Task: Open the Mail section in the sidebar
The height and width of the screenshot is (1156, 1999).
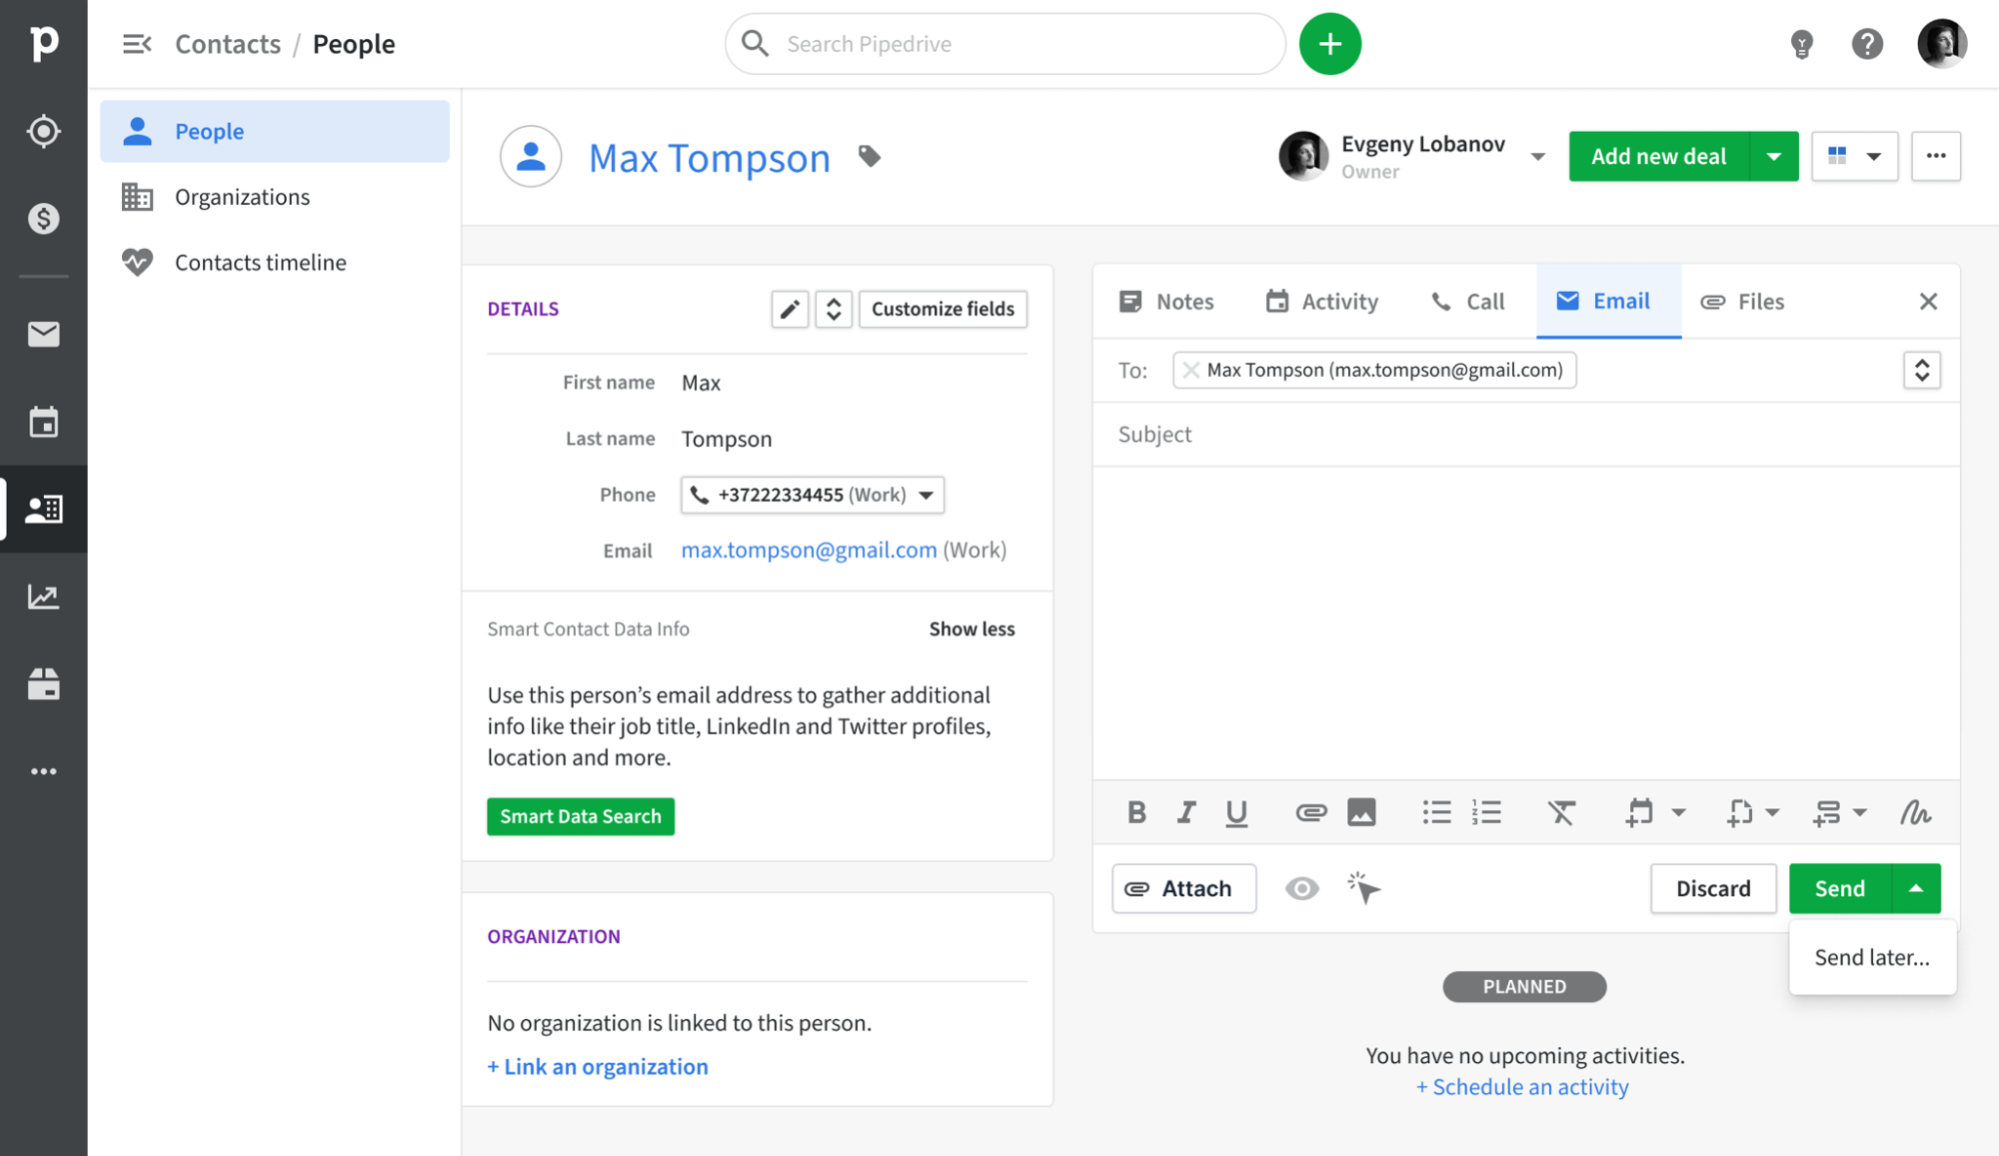Action: pos(43,335)
